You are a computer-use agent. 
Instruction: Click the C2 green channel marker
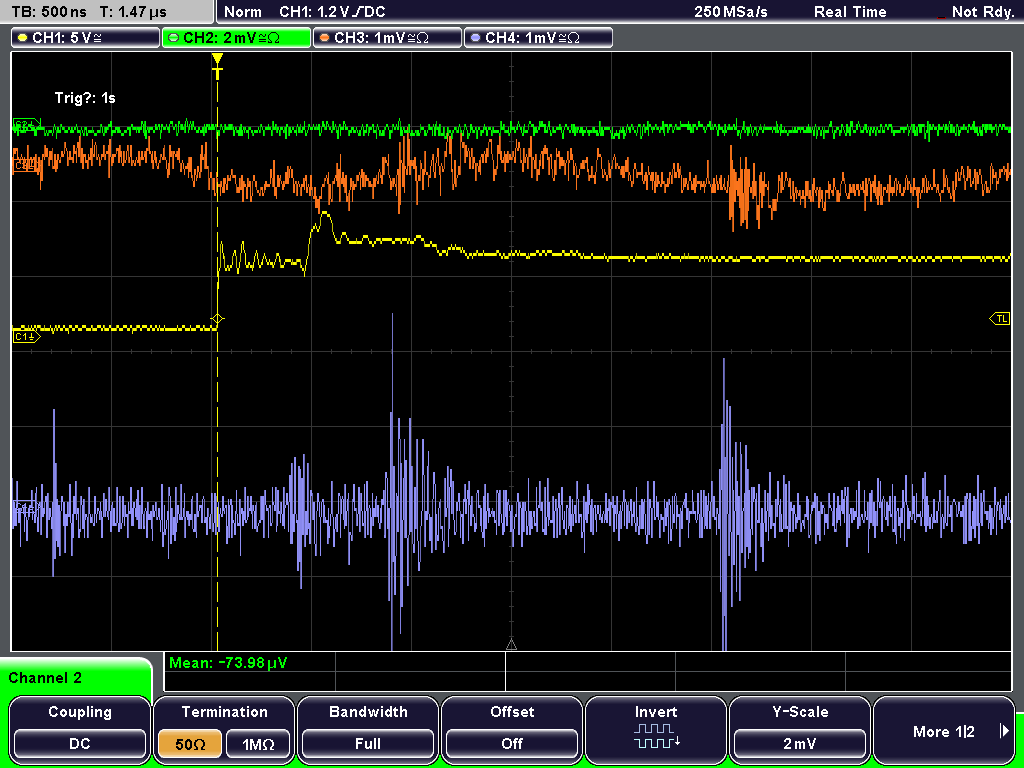(27, 124)
